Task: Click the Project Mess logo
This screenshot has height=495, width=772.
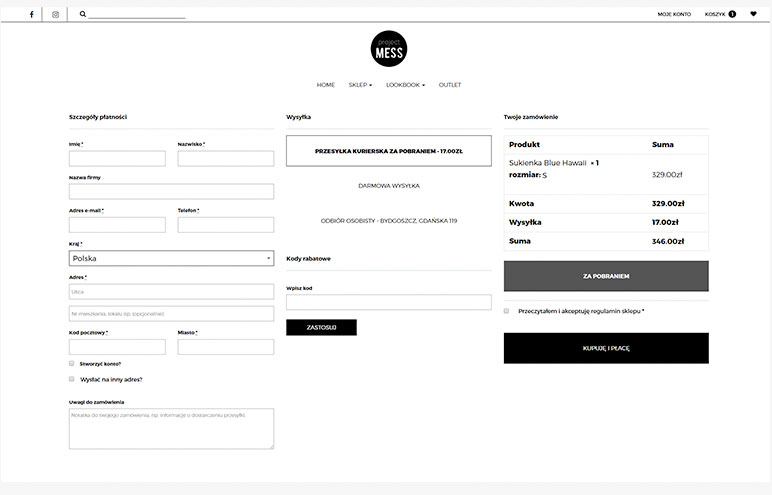Action: pyautogui.click(x=388, y=48)
